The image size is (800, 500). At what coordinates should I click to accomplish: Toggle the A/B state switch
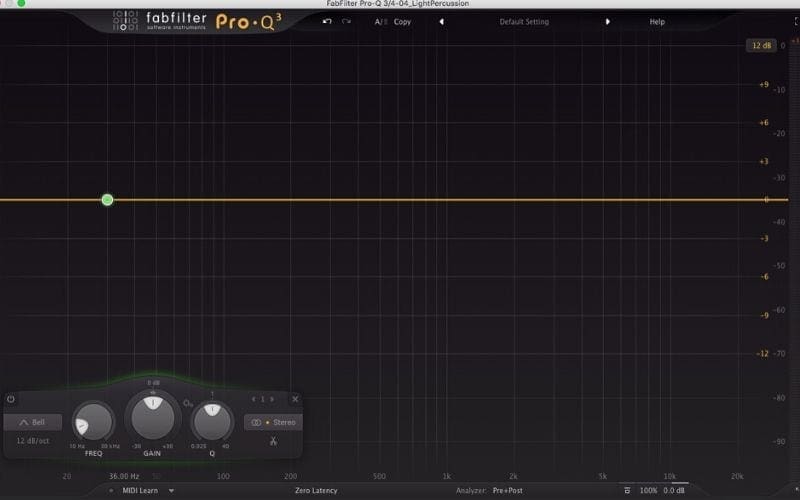(x=381, y=22)
